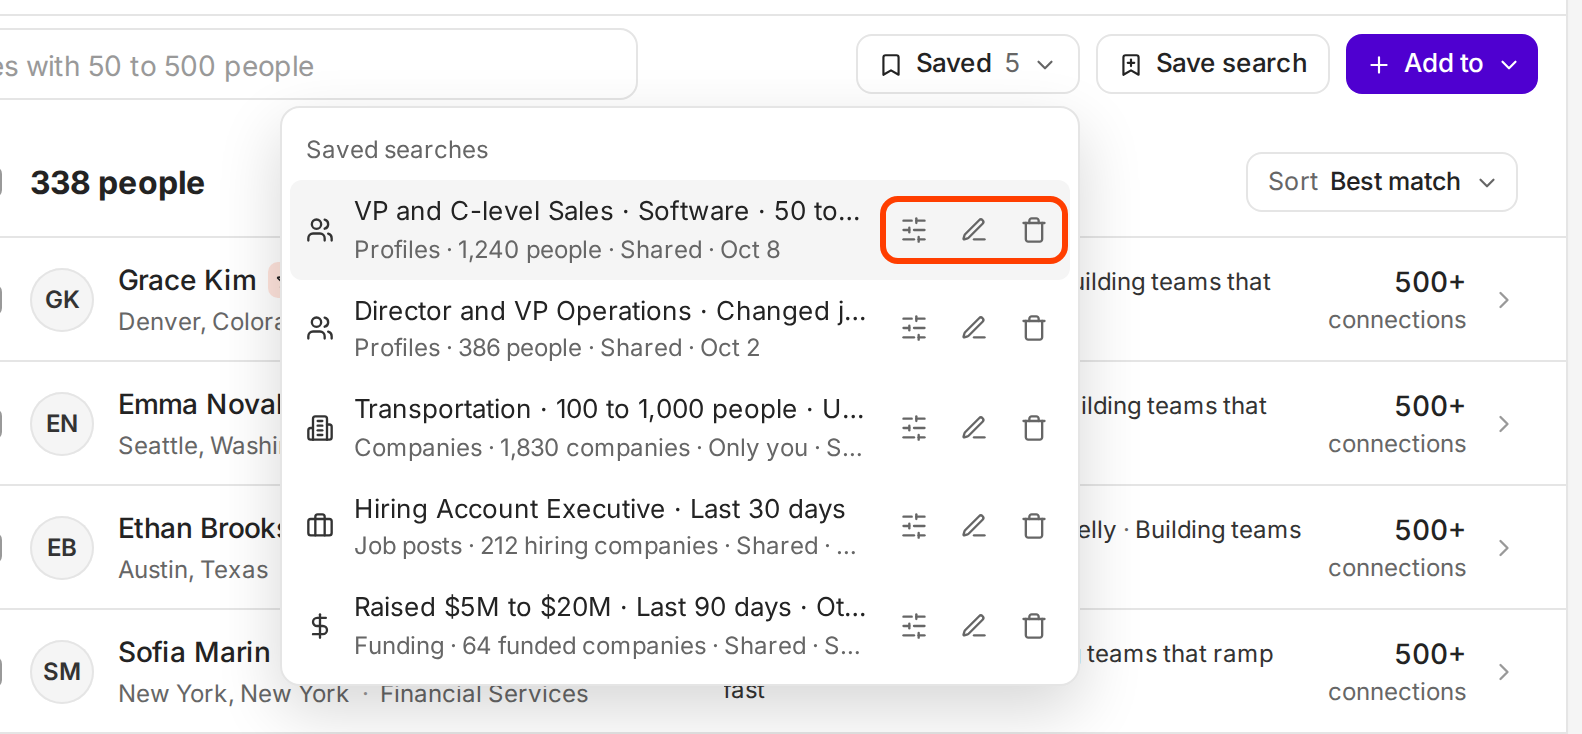Rename the Transportation companies saved search

[974, 428]
